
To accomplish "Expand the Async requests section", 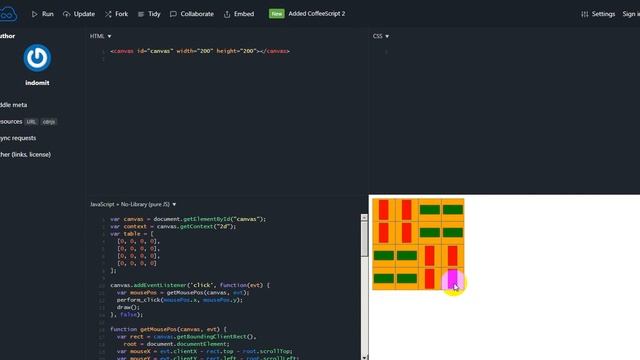I will click(18, 138).
